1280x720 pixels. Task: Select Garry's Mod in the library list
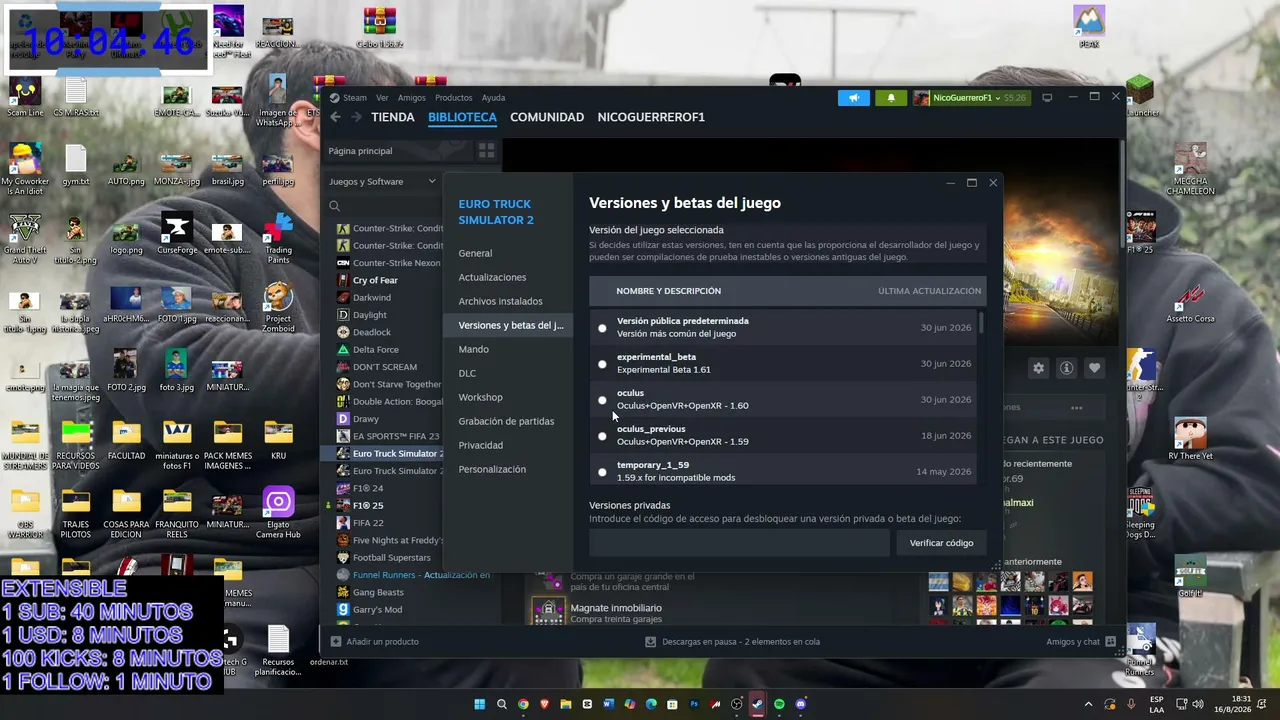pos(377,610)
